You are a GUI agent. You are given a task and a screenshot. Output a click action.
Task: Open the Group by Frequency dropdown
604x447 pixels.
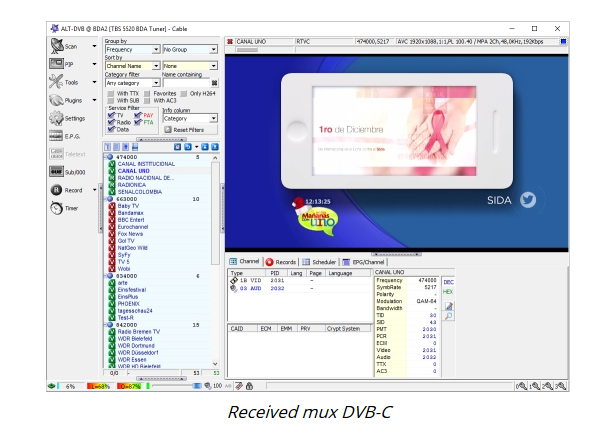[131, 49]
